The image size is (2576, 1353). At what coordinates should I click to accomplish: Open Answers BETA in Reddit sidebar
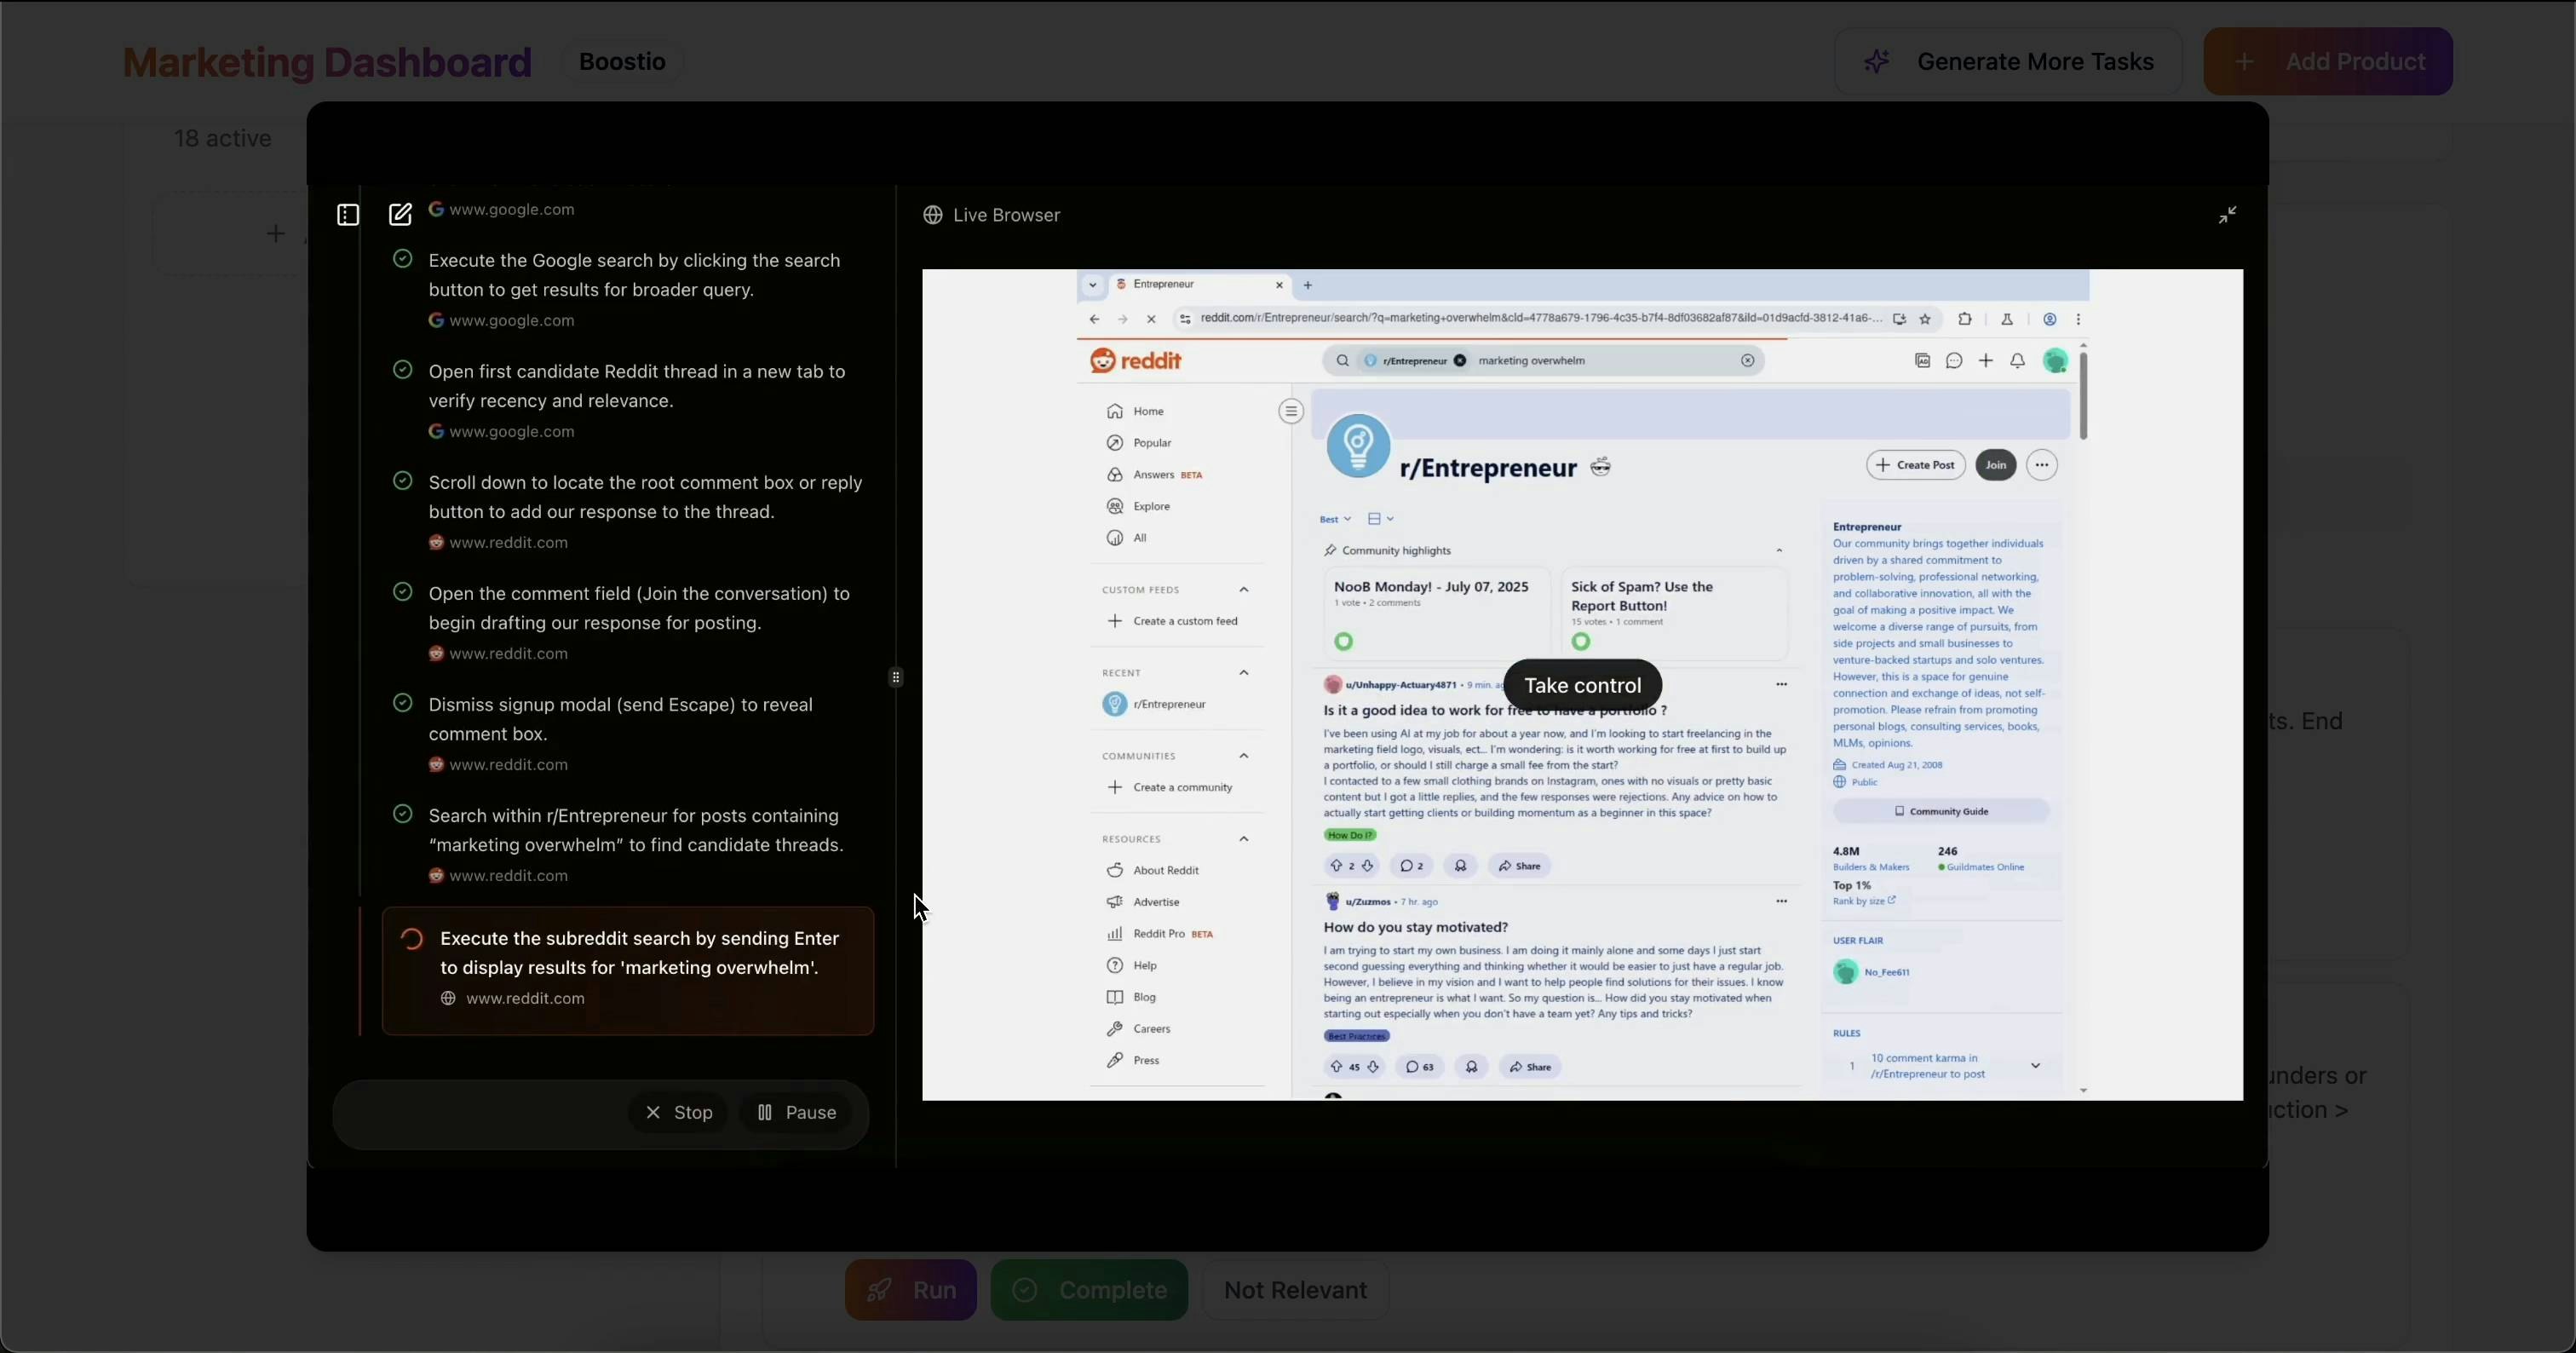point(1154,475)
